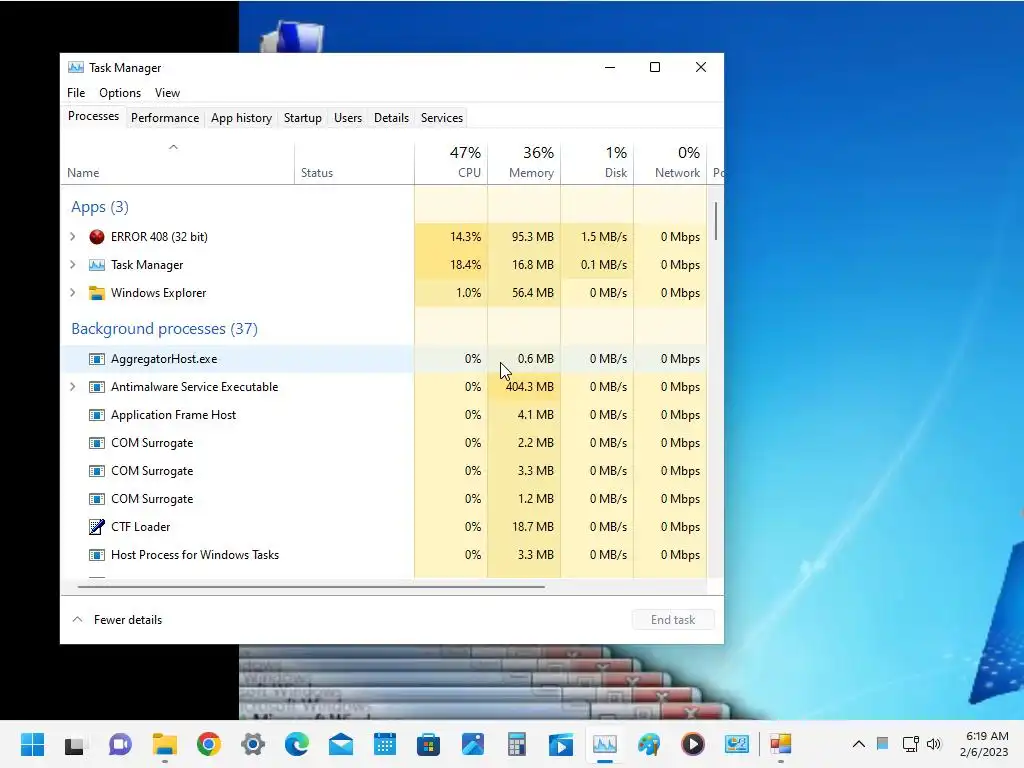Open Settings gear in the taskbar
This screenshot has width=1024, height=768.
tap(253, 744)
